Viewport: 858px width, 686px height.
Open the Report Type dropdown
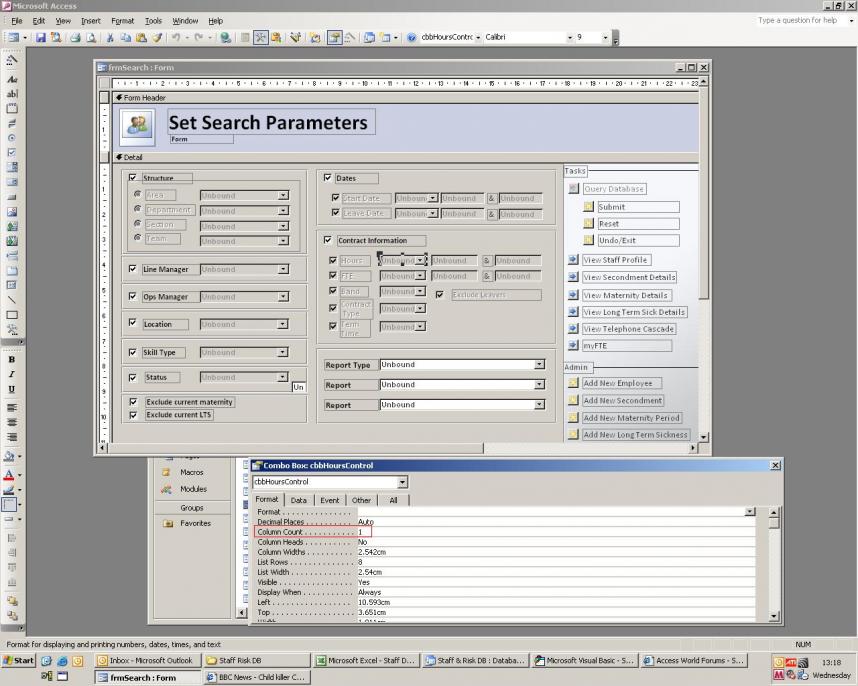[x=539, y=365]
